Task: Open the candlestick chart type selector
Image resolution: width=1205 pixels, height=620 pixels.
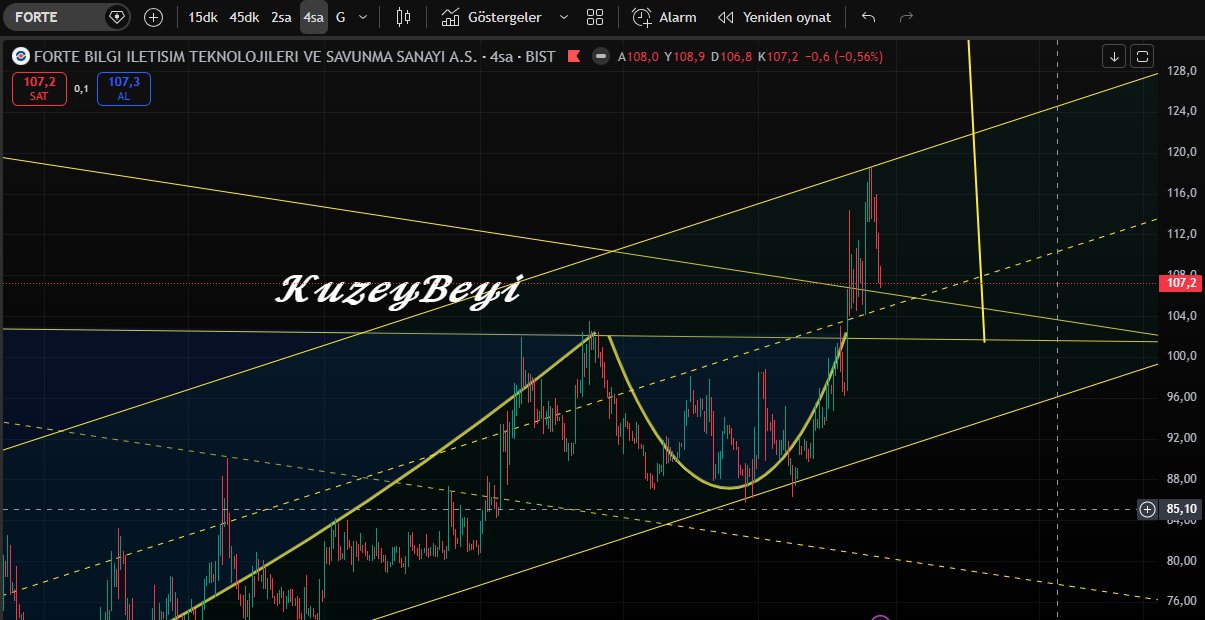Action: click(403, 17)
